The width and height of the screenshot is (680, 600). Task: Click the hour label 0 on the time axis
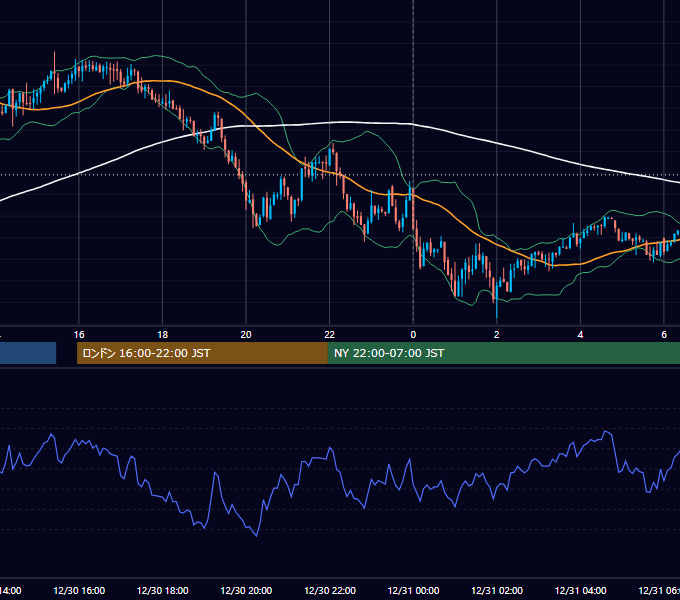click(x=413, y=335)
